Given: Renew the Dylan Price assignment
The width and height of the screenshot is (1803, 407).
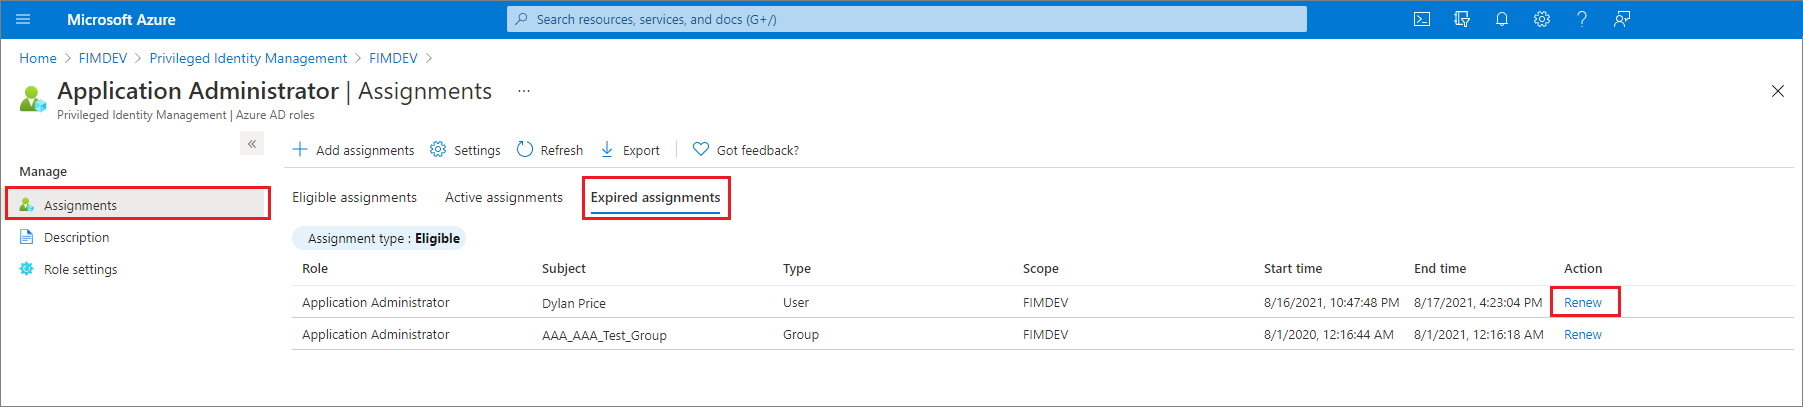Looking at the screenshot, I should pyautogui.click(x=1583, y=302).
